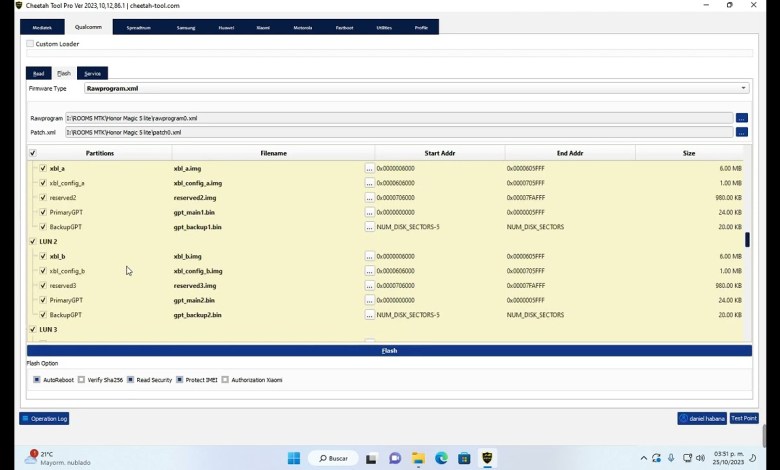This screenshot has height=470, width=780.
Task: Browse file for gpt_main1.bin row
Action: pos(369,212)
